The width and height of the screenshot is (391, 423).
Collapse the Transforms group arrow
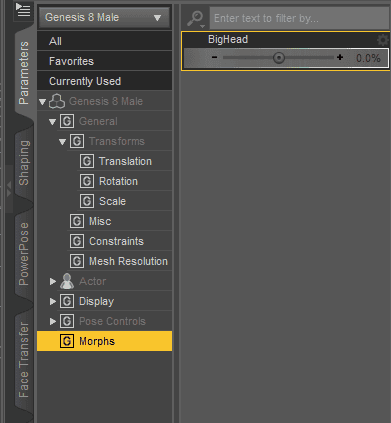pyautogui.click(x=62, y=142)
